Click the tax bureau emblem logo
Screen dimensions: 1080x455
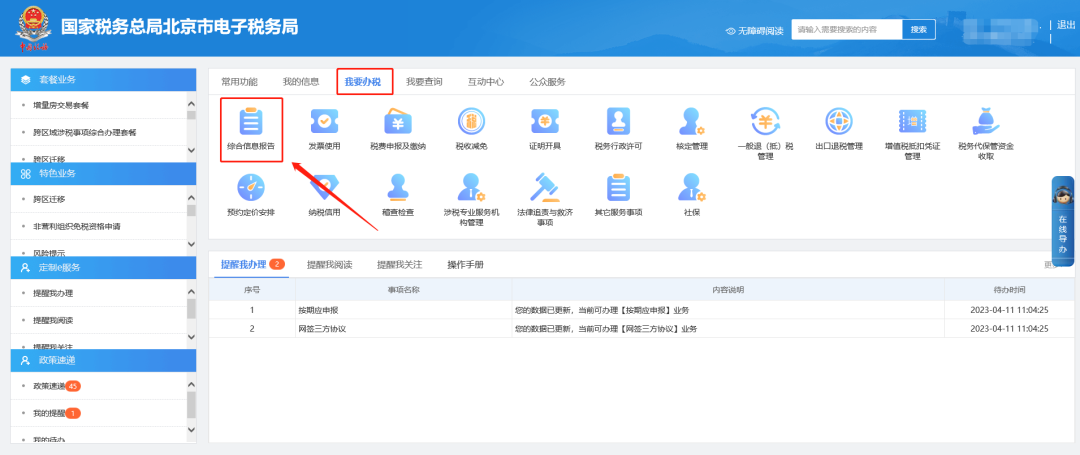tap(33, 28)
